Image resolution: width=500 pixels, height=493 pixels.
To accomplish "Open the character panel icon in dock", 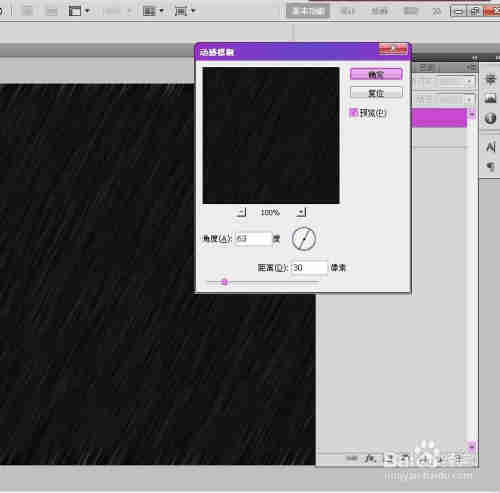I will tap(490, 146).
